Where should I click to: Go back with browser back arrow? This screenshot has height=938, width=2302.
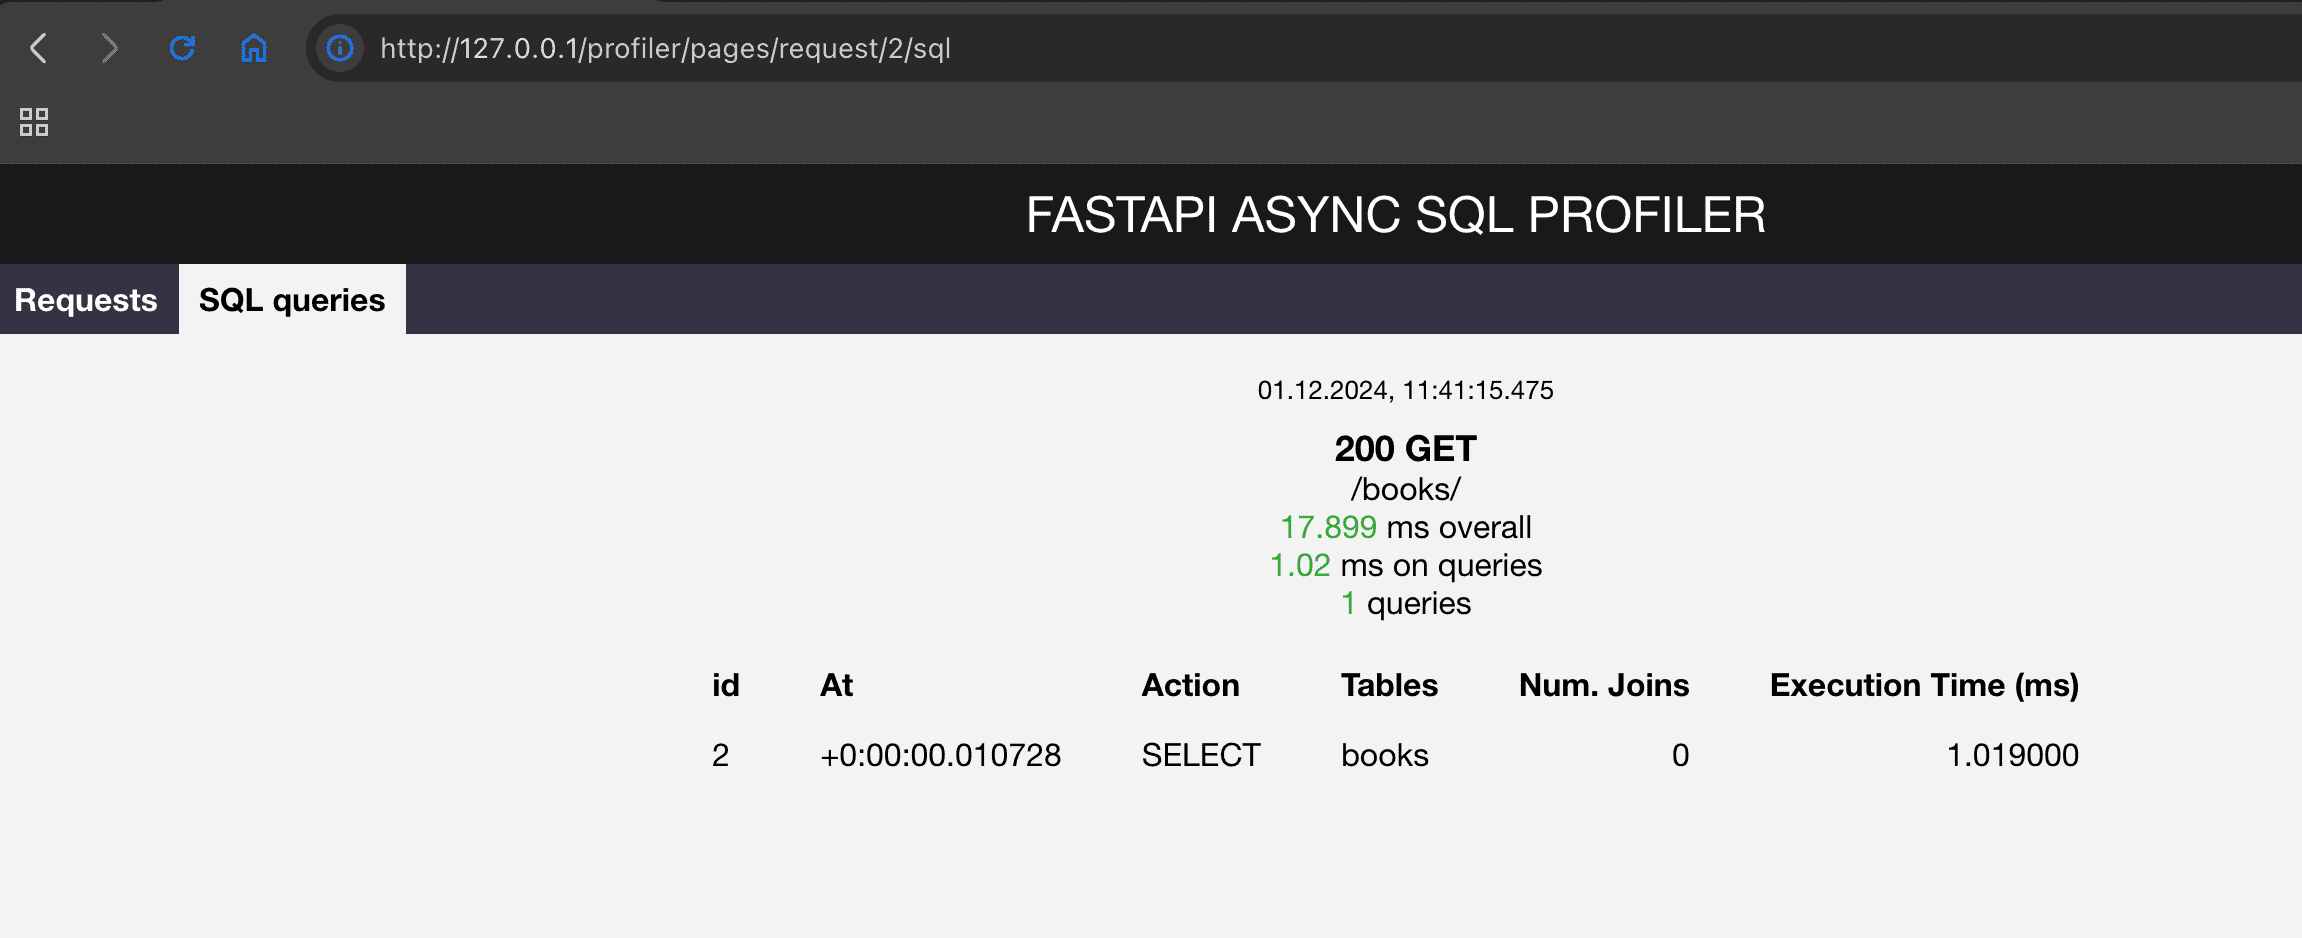[39, 48]
